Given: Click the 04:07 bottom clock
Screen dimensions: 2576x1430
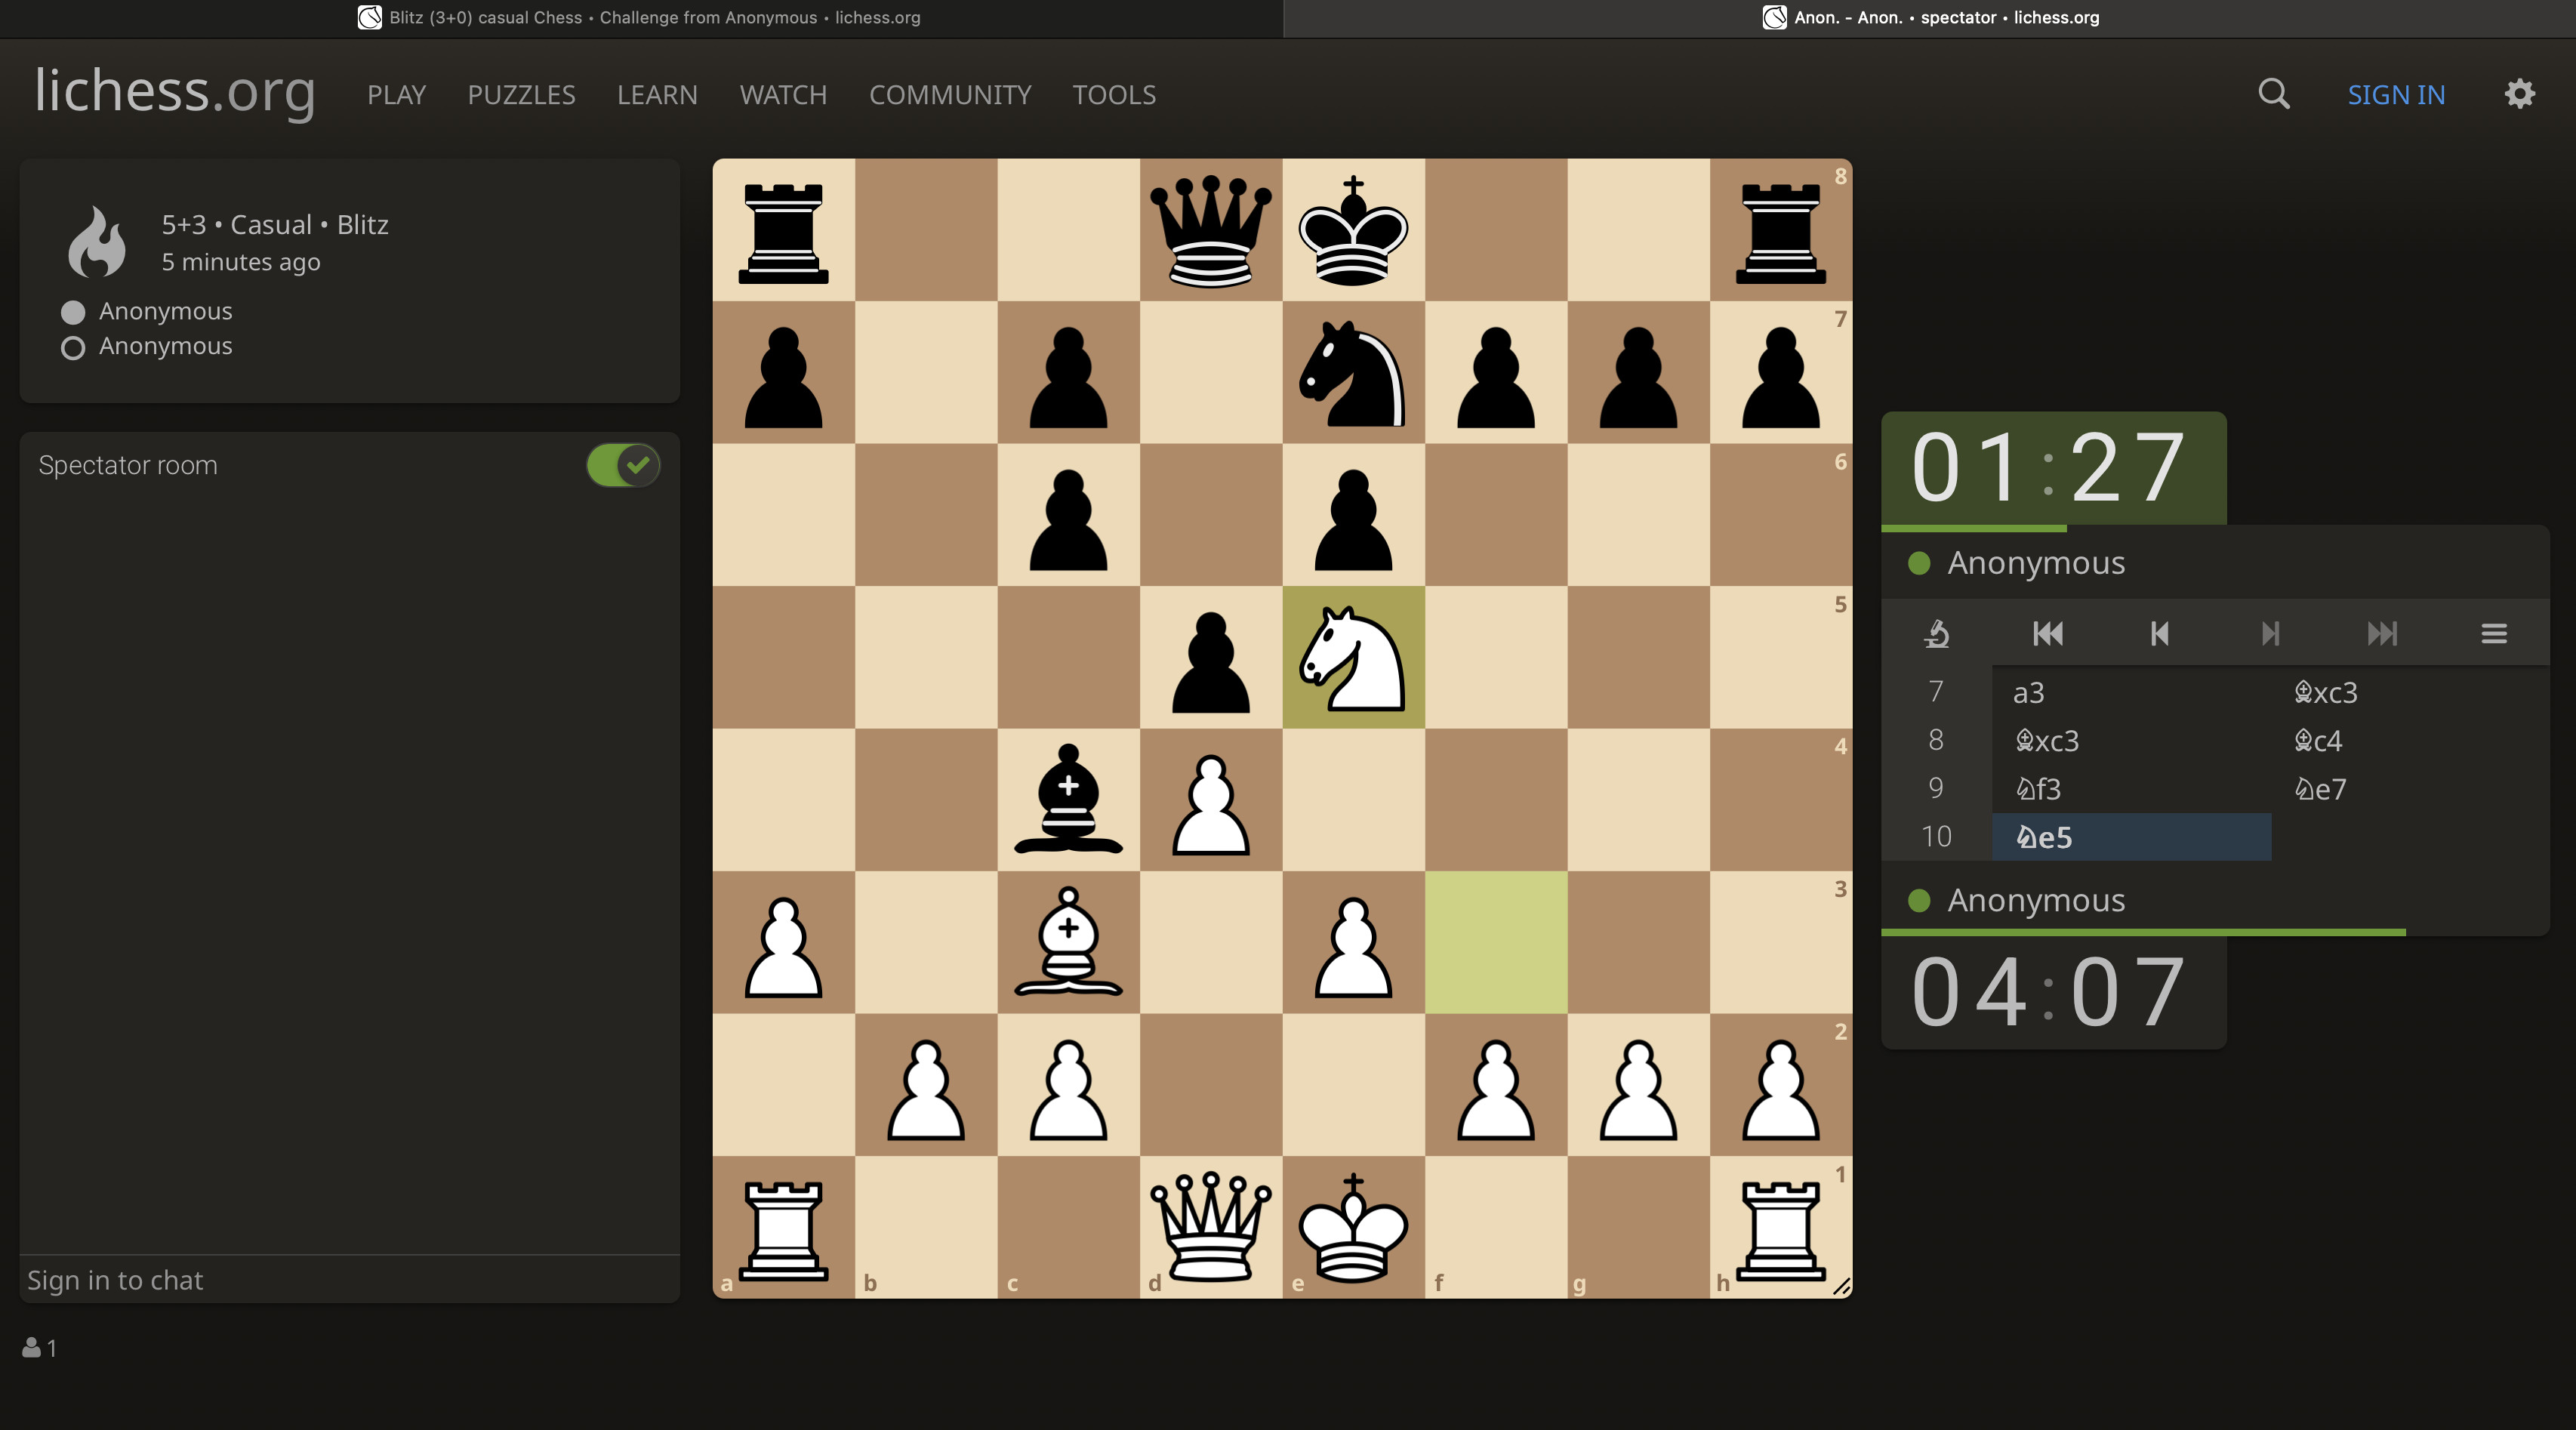Looking at the screenshot, I should 2053,992.
